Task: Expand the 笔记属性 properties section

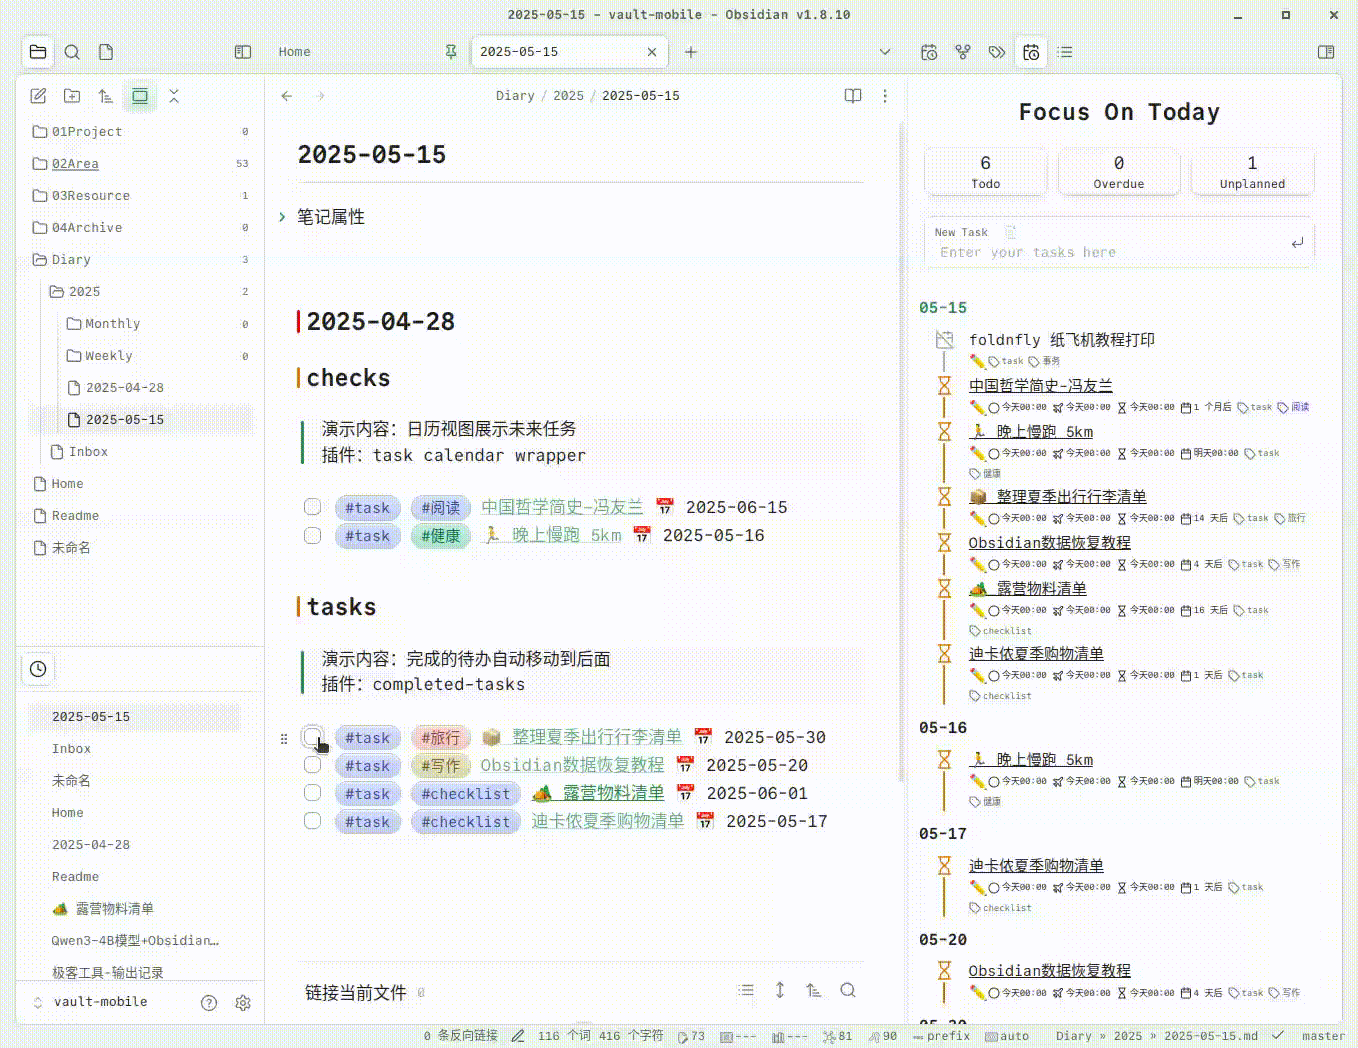Action: click(x=283, y=217)
